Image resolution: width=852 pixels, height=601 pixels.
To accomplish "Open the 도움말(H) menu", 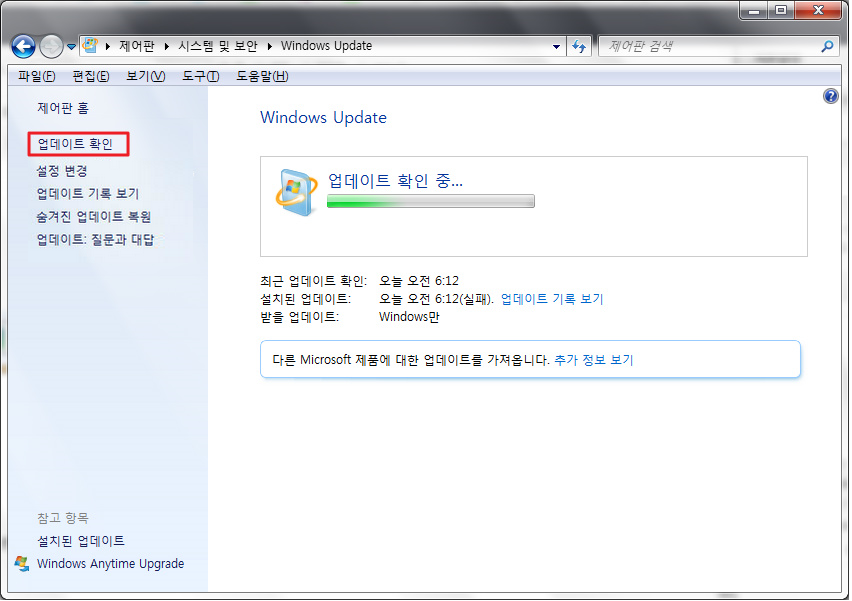I will point(262,76).
